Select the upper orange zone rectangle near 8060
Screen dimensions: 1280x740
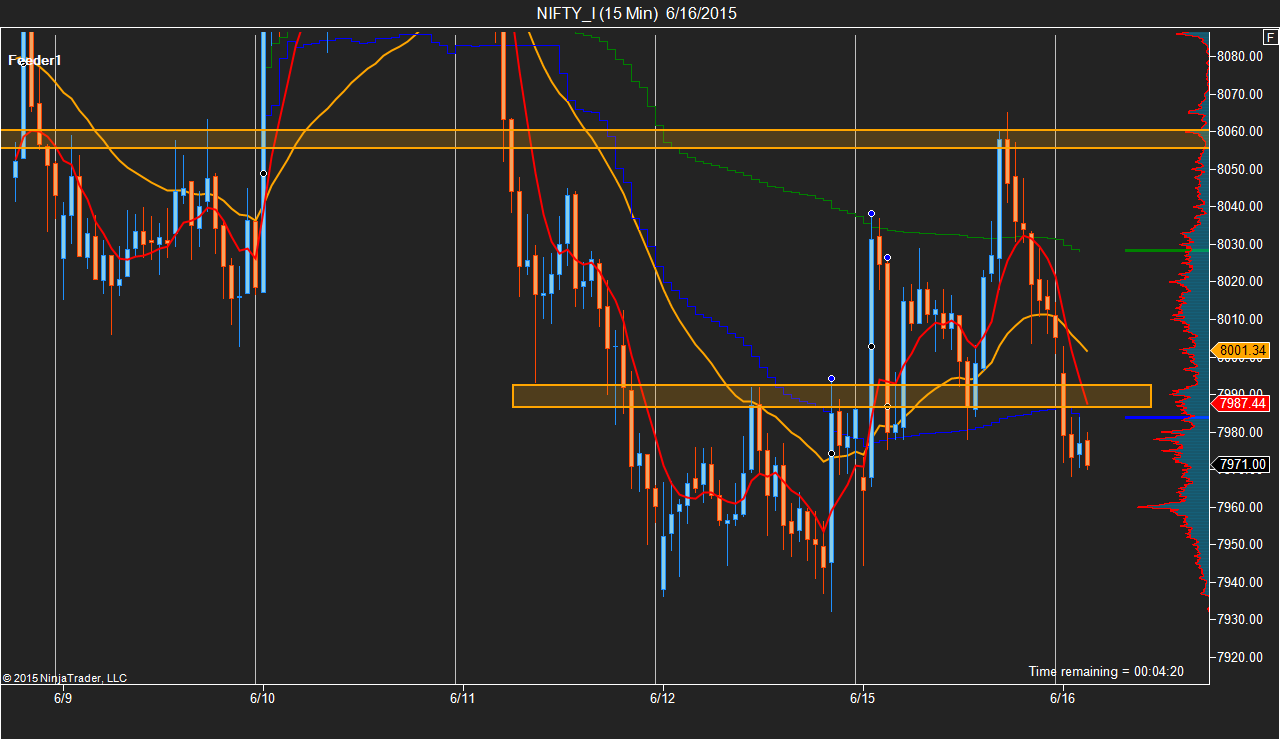point(604,139)
